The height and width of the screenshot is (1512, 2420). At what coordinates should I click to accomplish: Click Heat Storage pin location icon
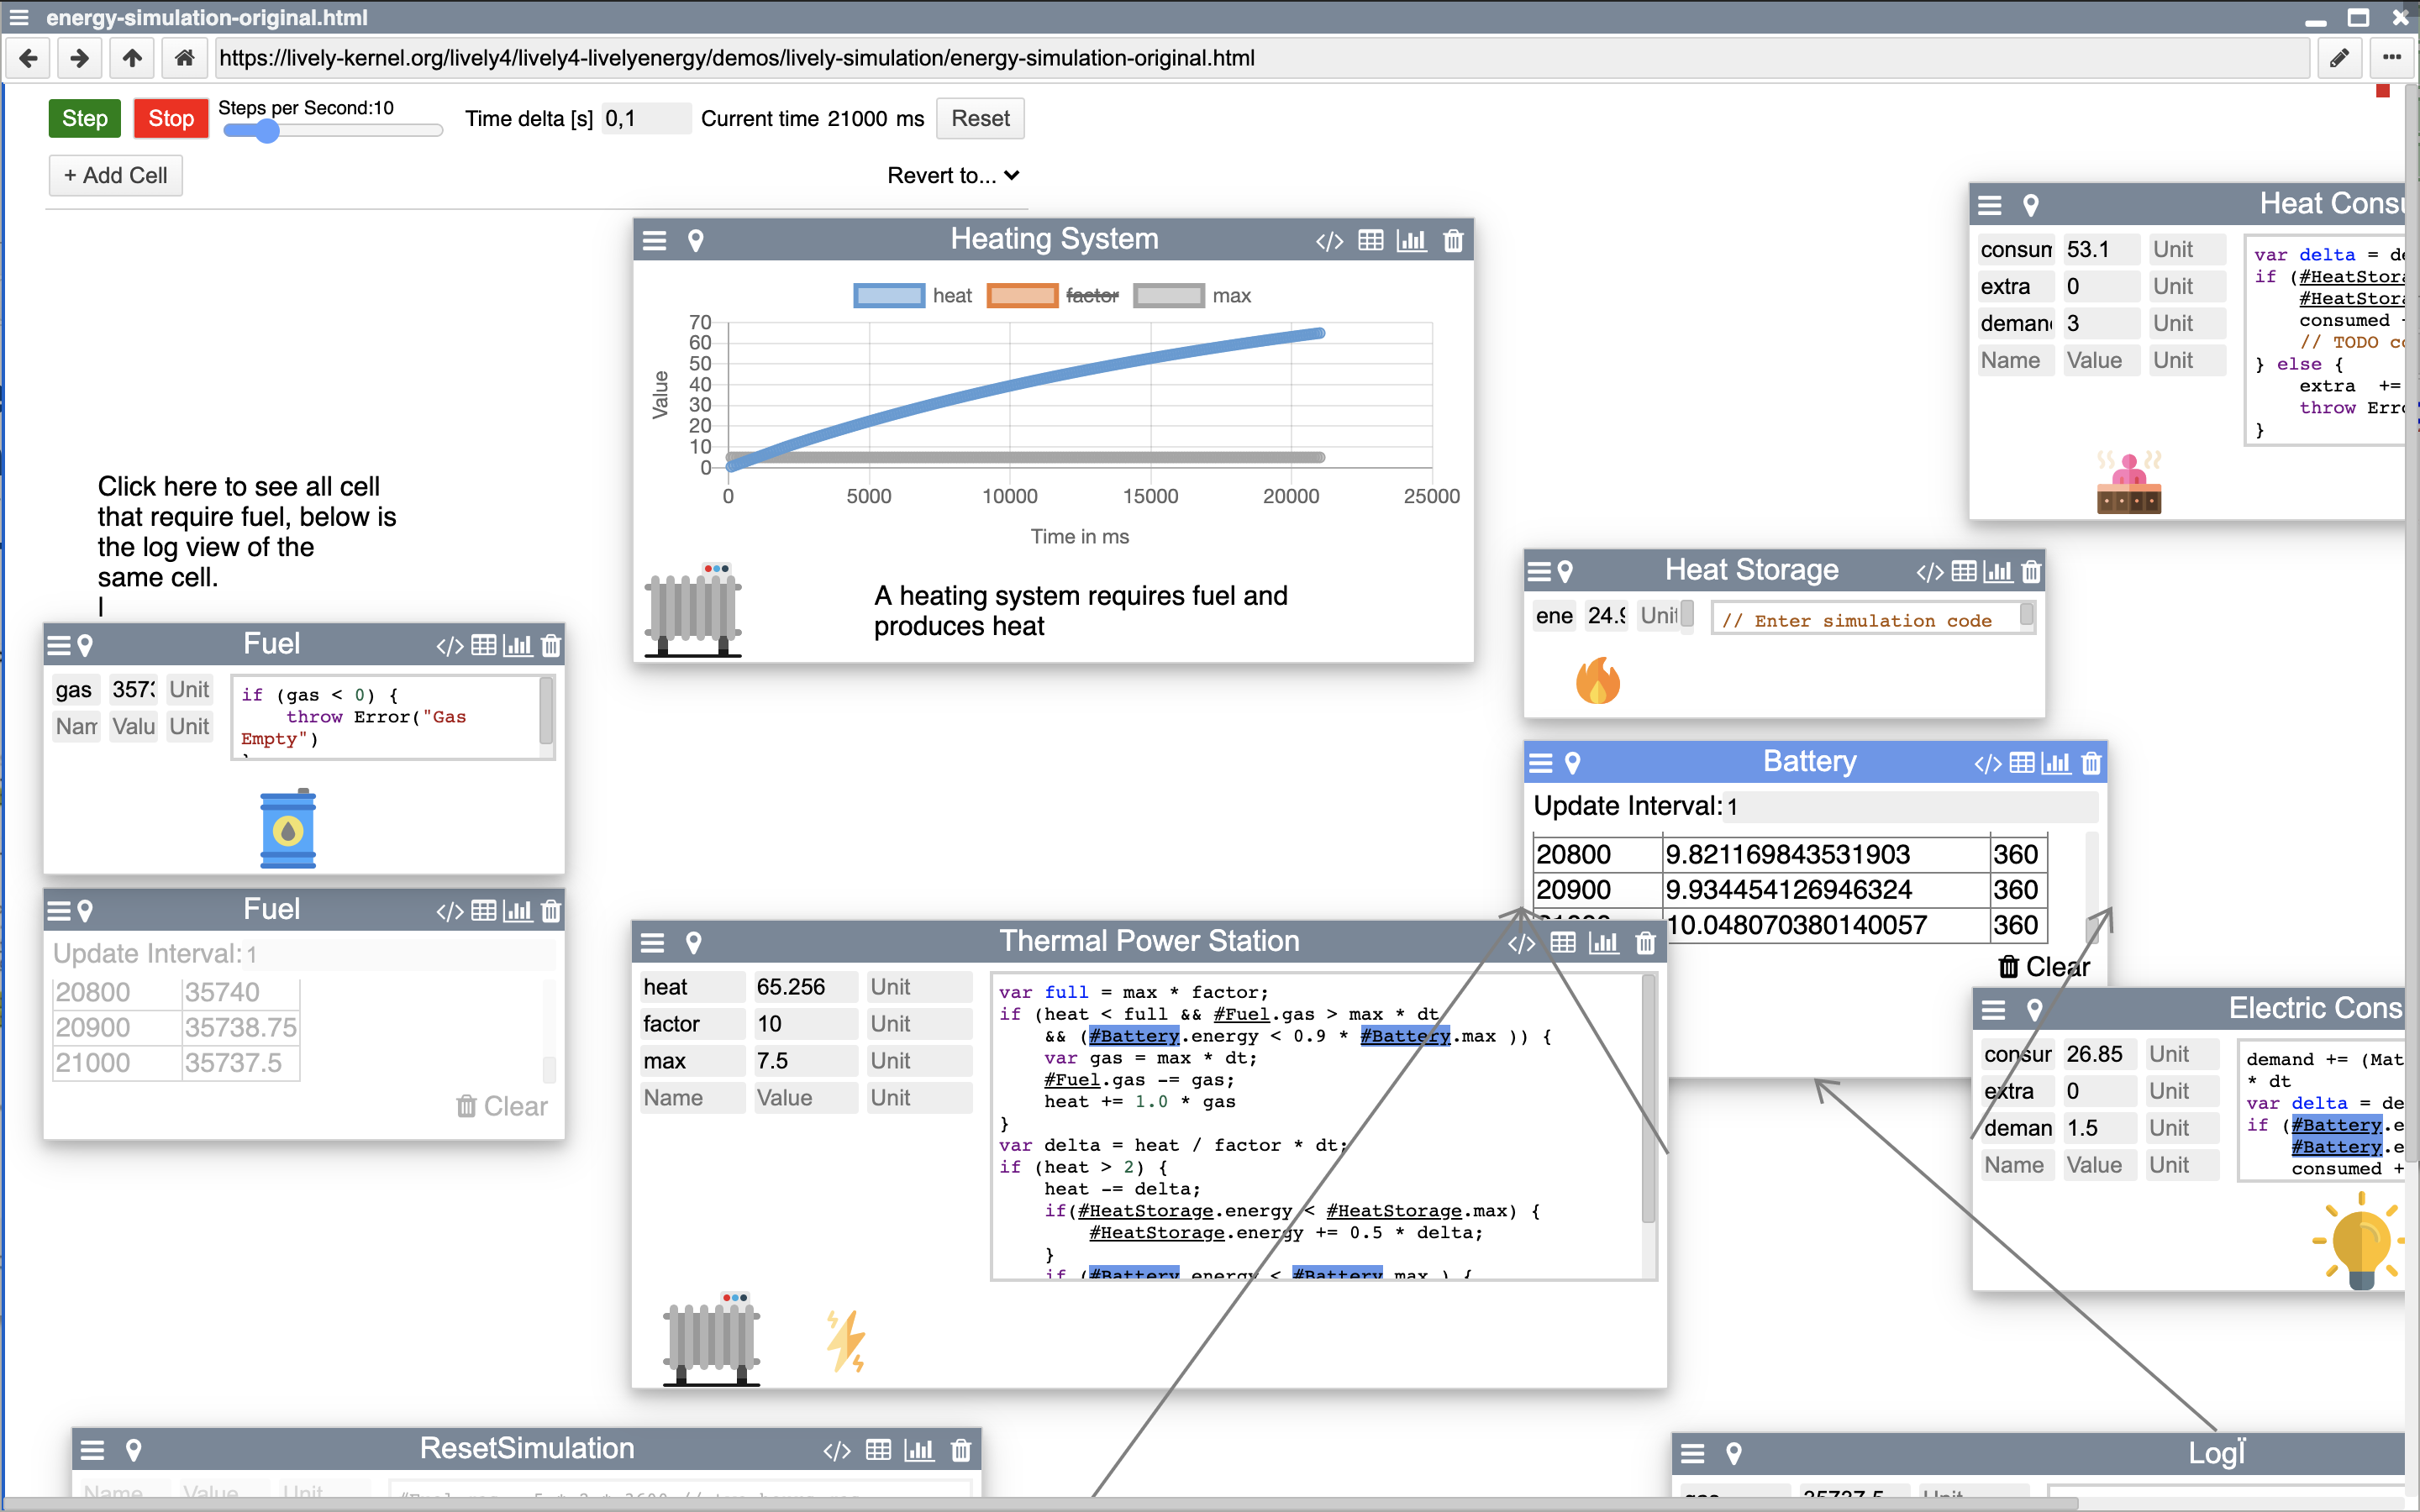pos(1566,572)
